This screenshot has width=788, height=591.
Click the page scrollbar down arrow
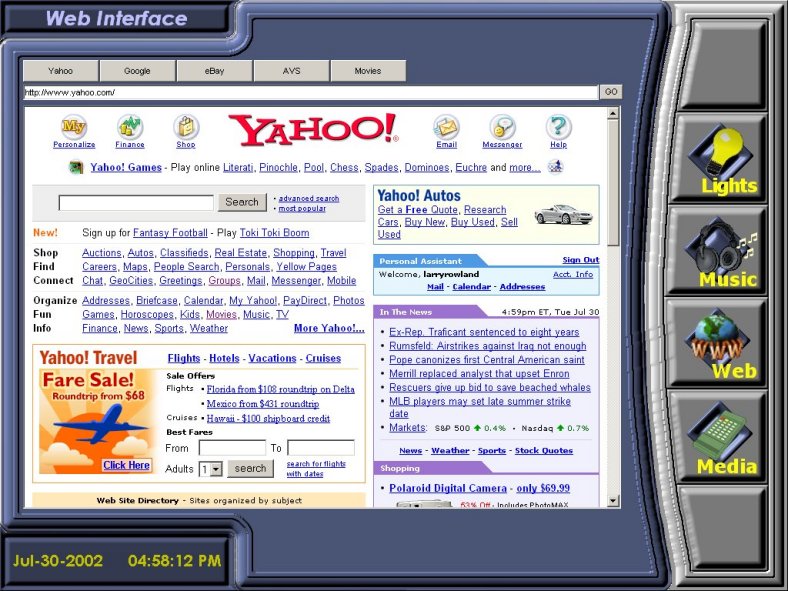point(613,501)
